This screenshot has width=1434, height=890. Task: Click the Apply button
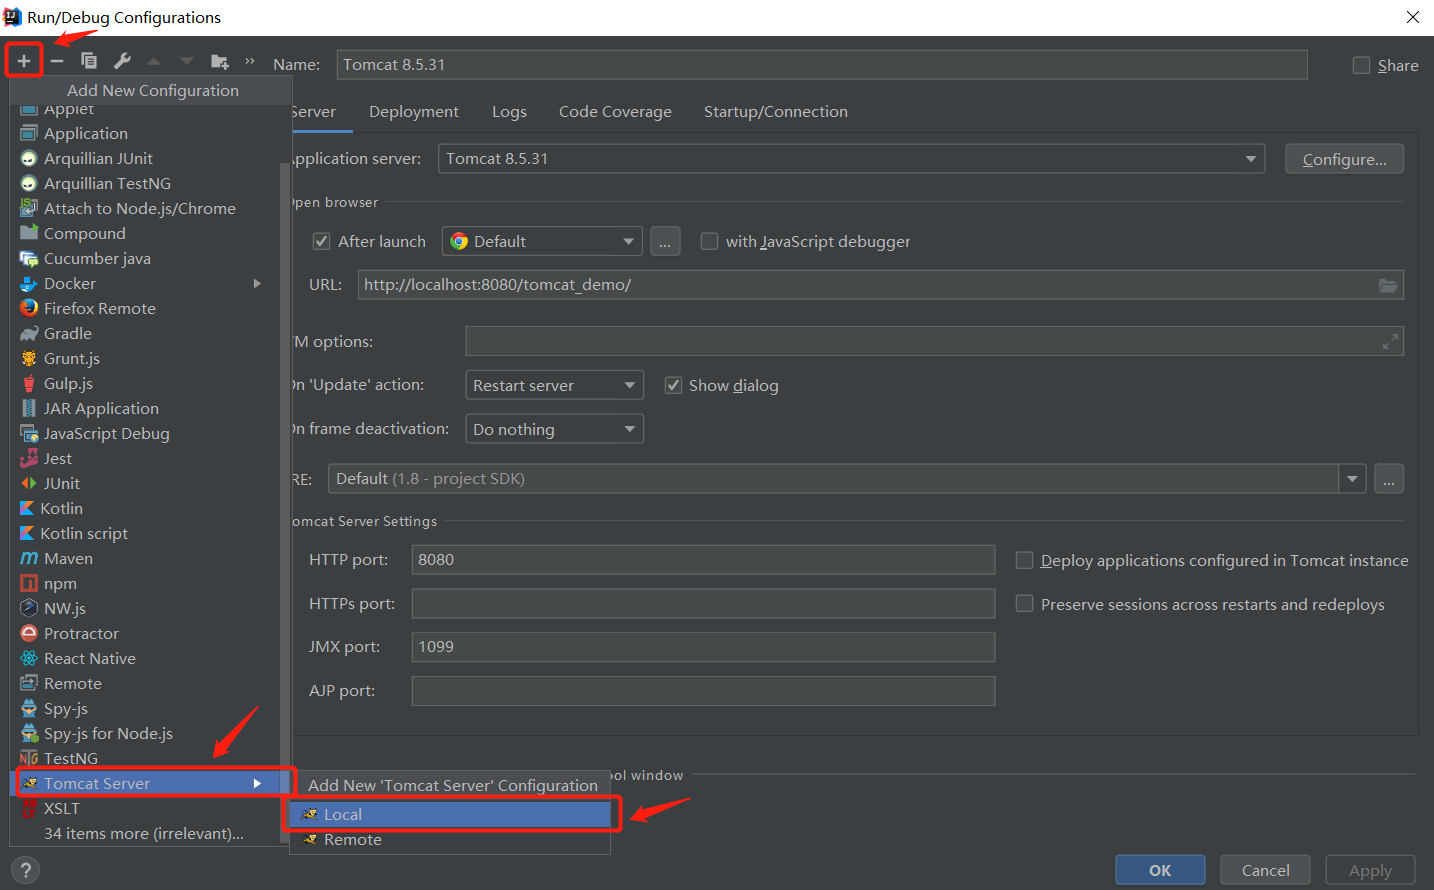click(1370, 870)
